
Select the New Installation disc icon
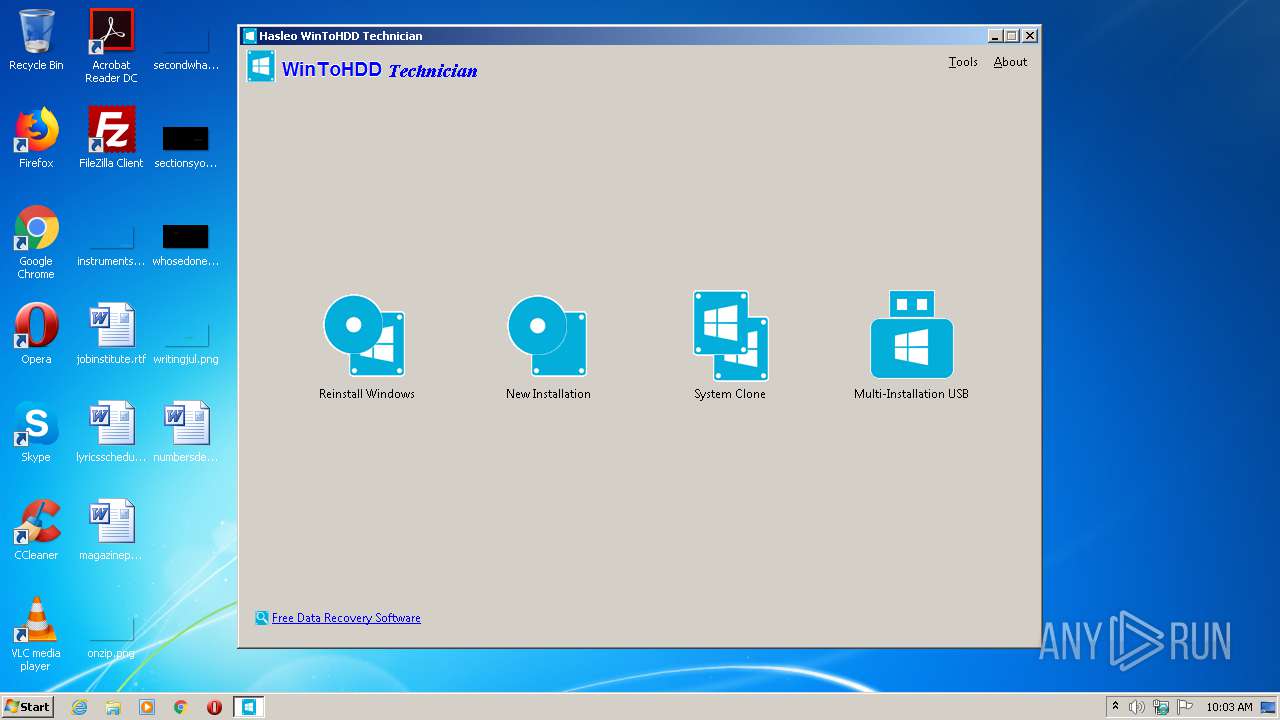547,336
